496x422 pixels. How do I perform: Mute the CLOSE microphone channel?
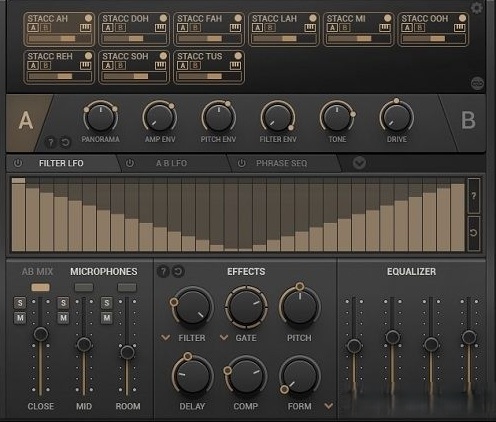[x=20, y=318]
